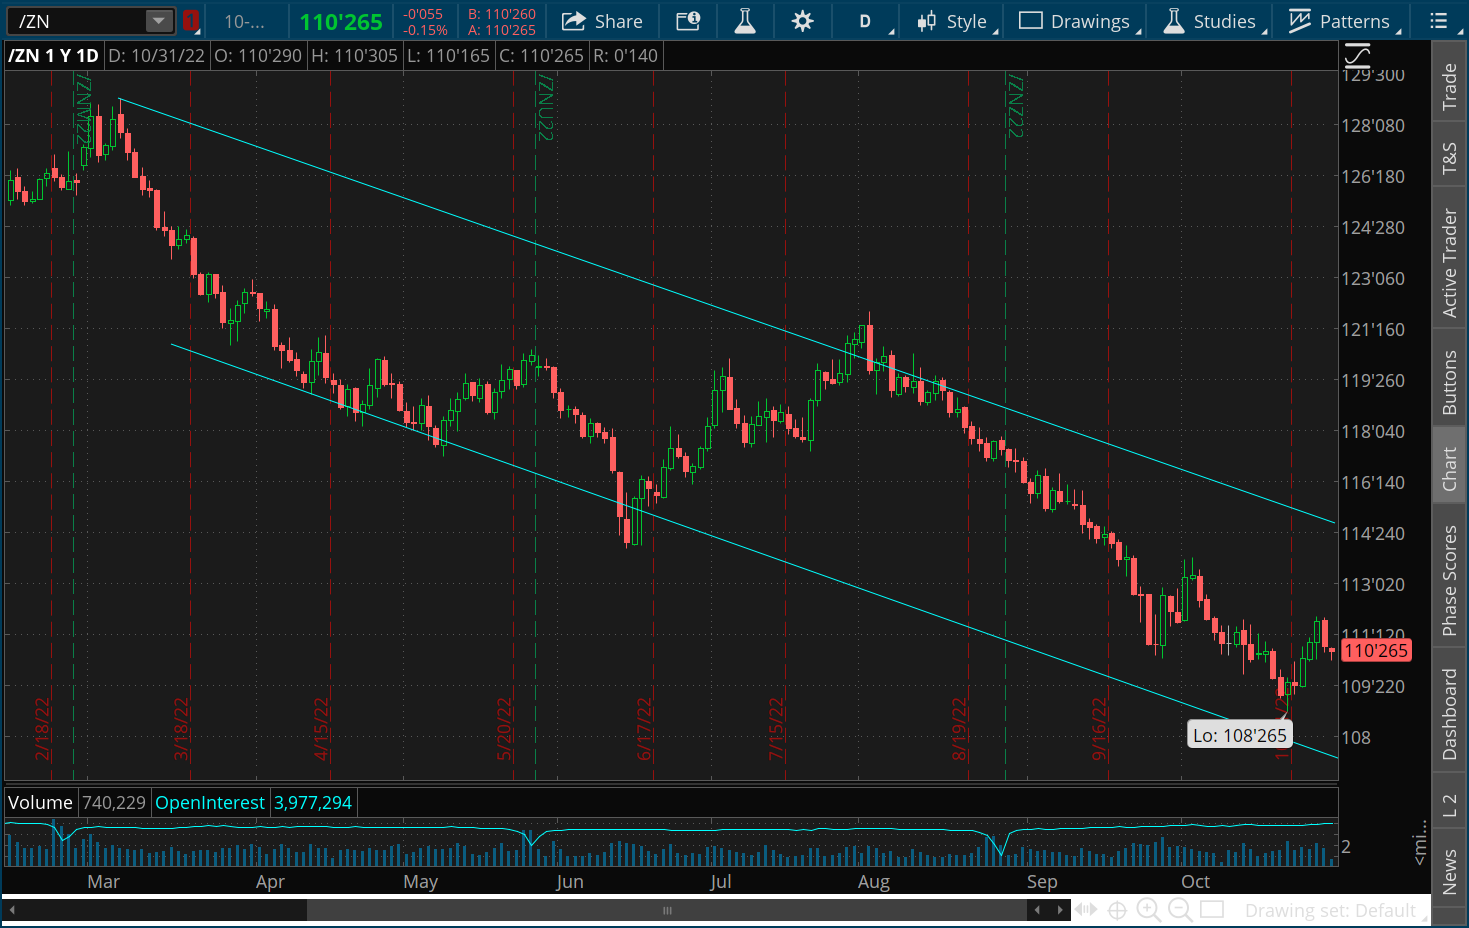Toggle the T&S side panel

[1449, 157]
